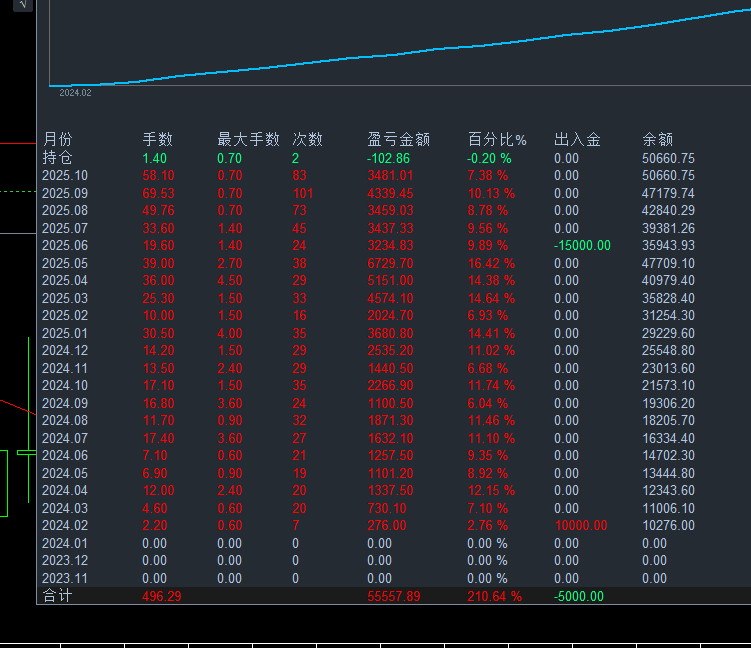Click the -15000.00 withdrawal value
751x648 pixels.
582,245
